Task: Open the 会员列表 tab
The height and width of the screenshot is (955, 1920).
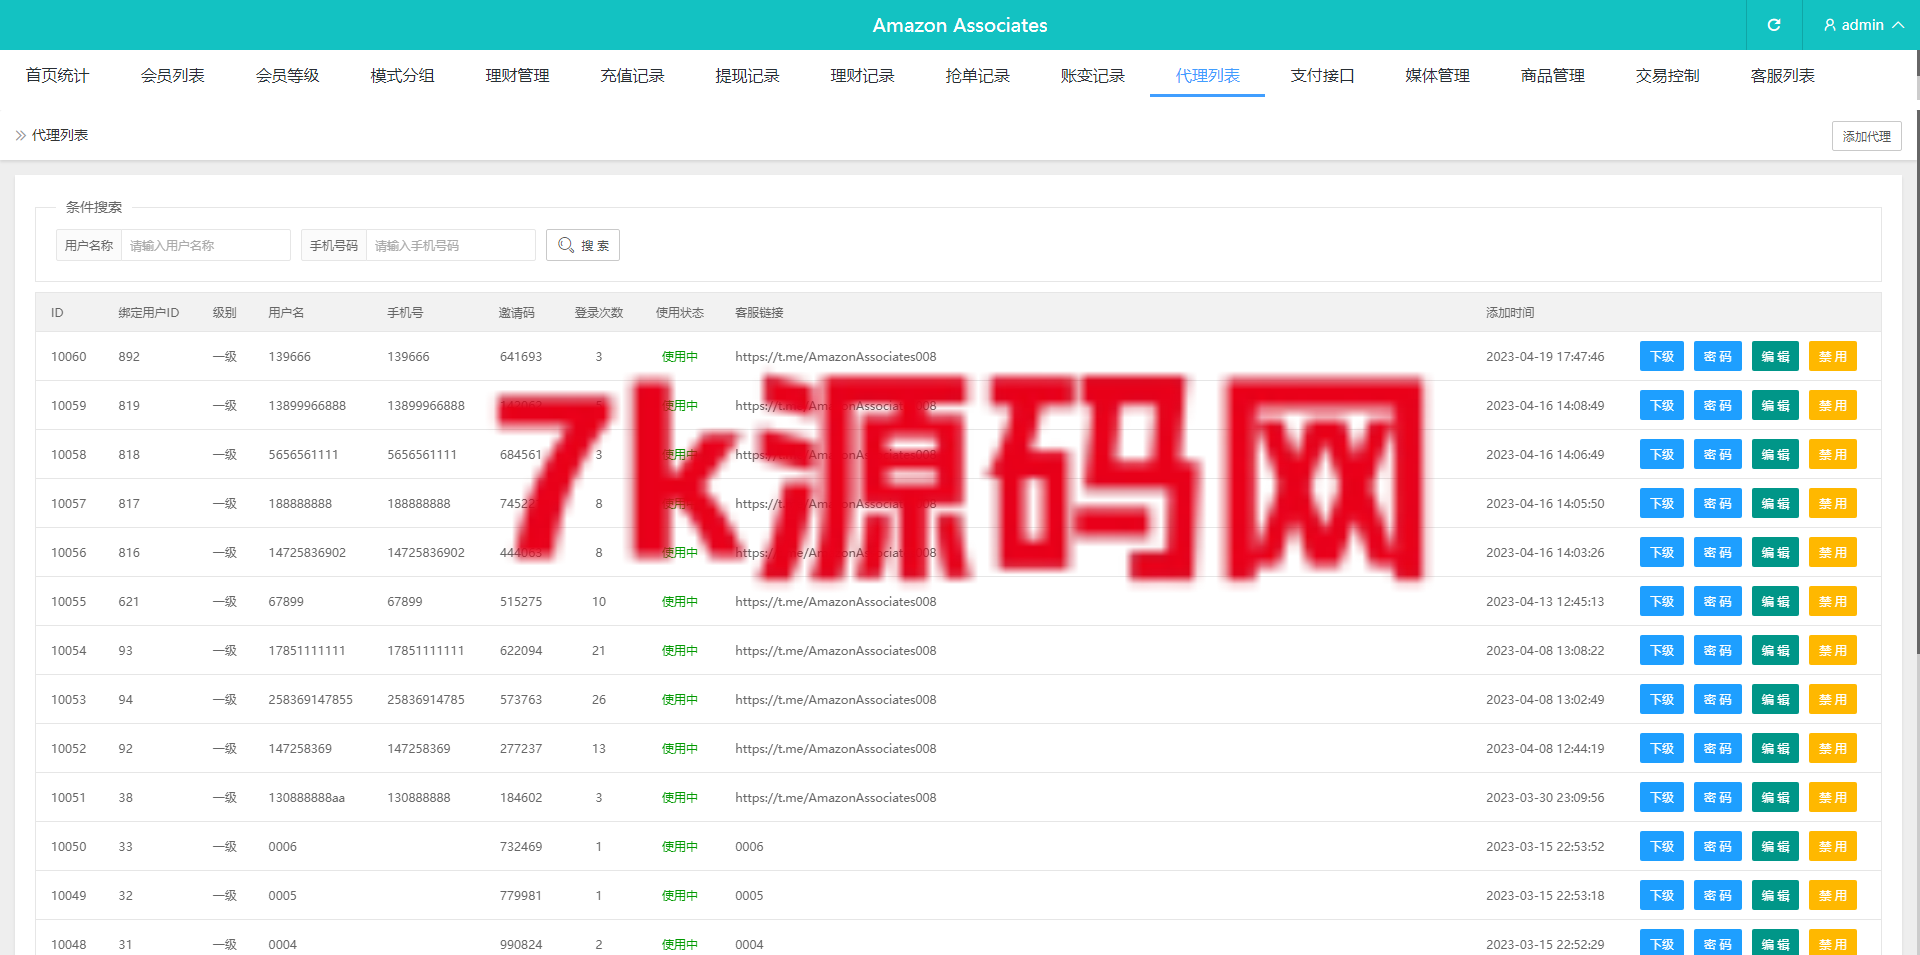Action: click(x=172, y=76)
